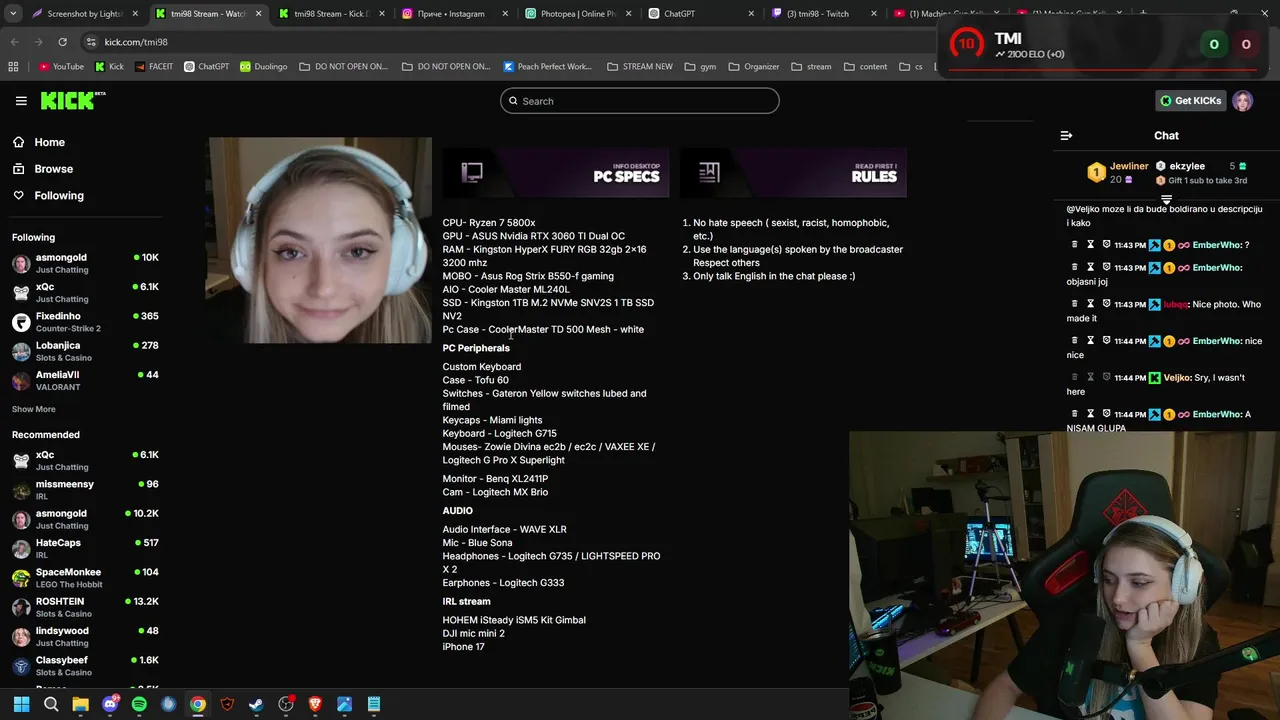Click delete icon on EmberWho "?" message
This screenshot has width=1280, height=720.
1075,245
